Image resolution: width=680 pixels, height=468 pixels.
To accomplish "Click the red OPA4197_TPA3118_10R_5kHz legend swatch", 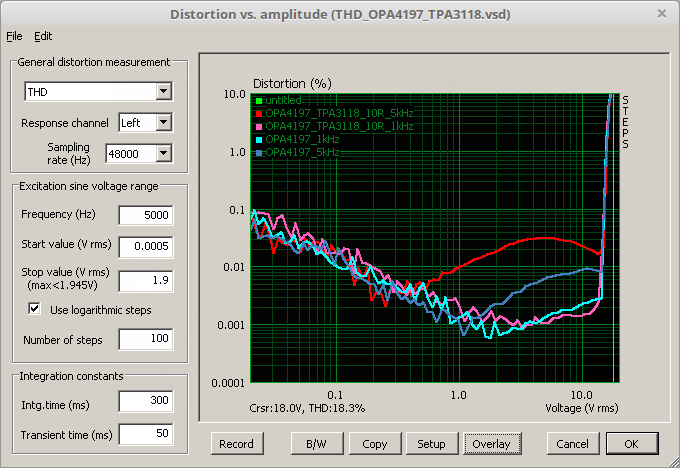I will (258, 114).
